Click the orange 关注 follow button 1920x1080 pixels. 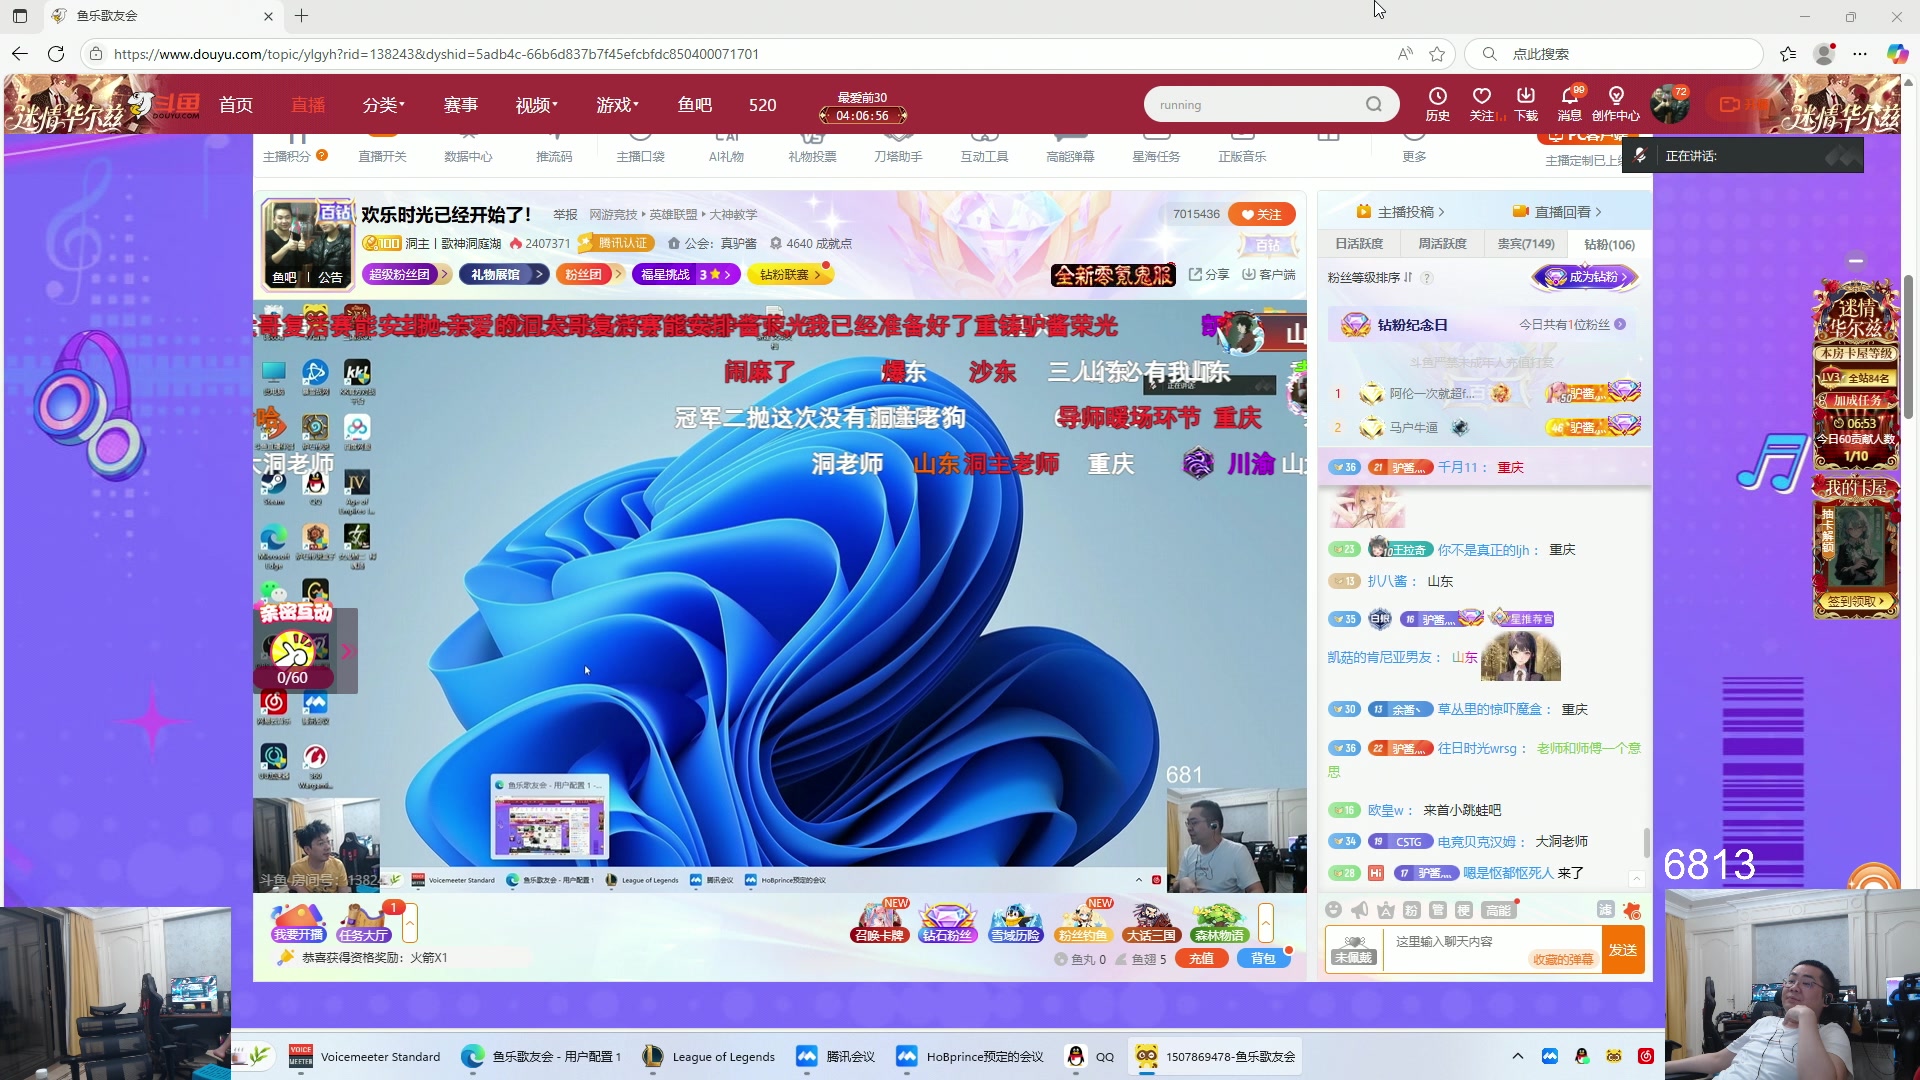point(1262,214)
